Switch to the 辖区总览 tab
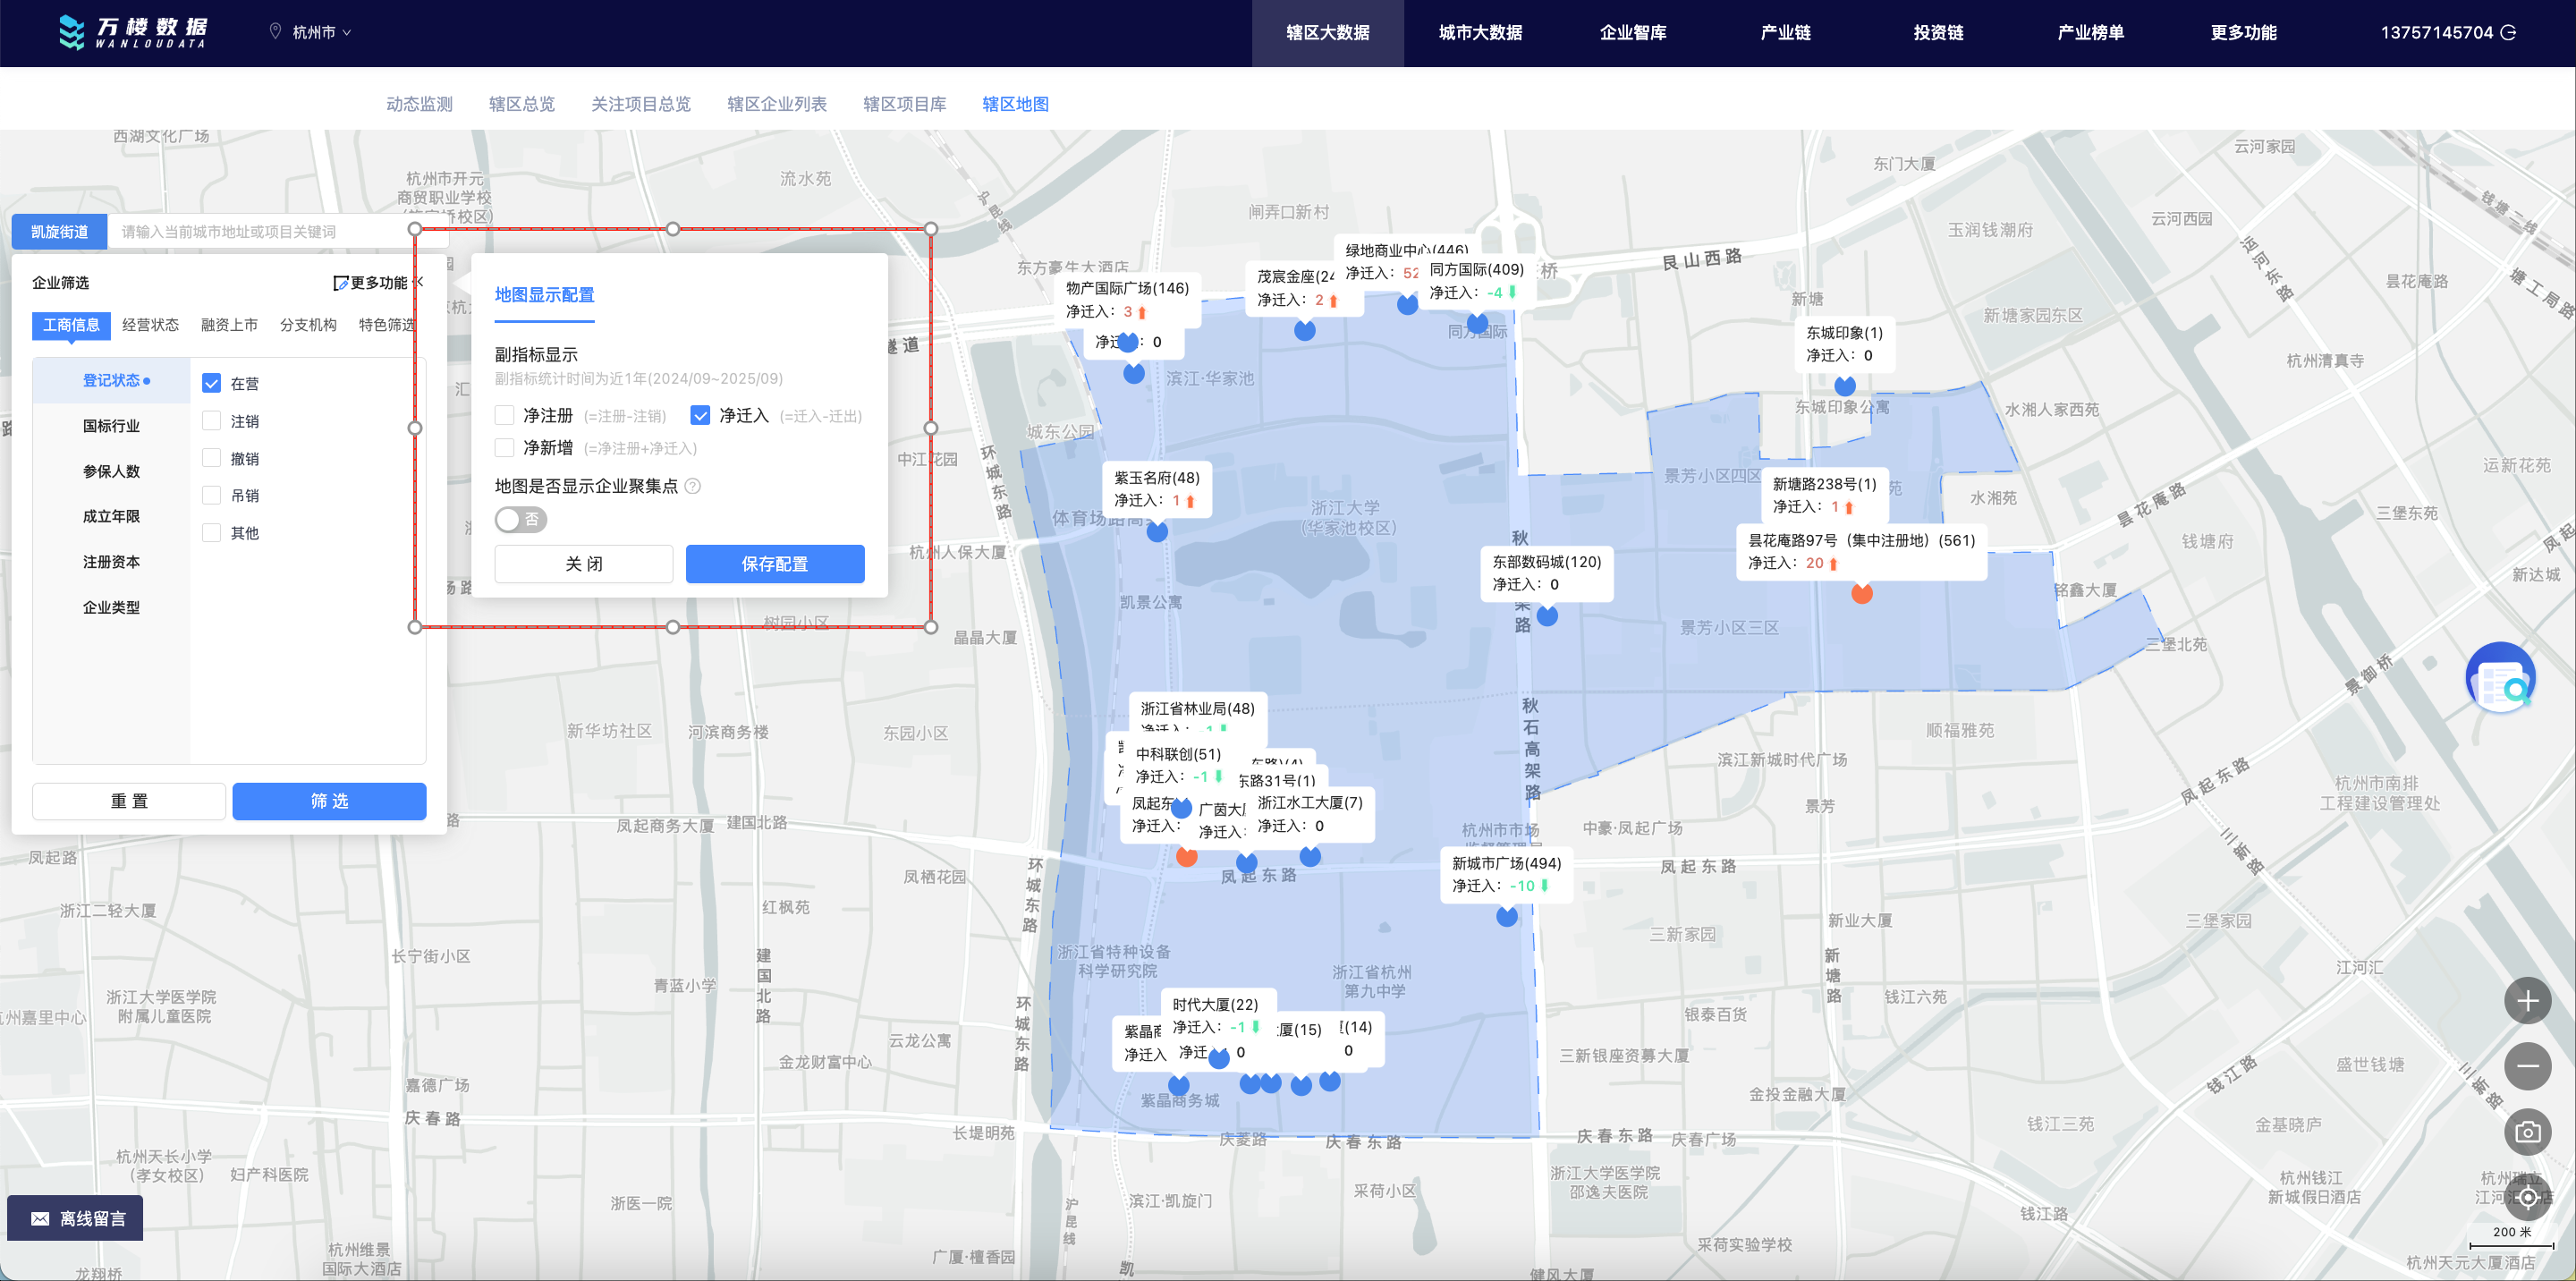 (x=521, y=104)
